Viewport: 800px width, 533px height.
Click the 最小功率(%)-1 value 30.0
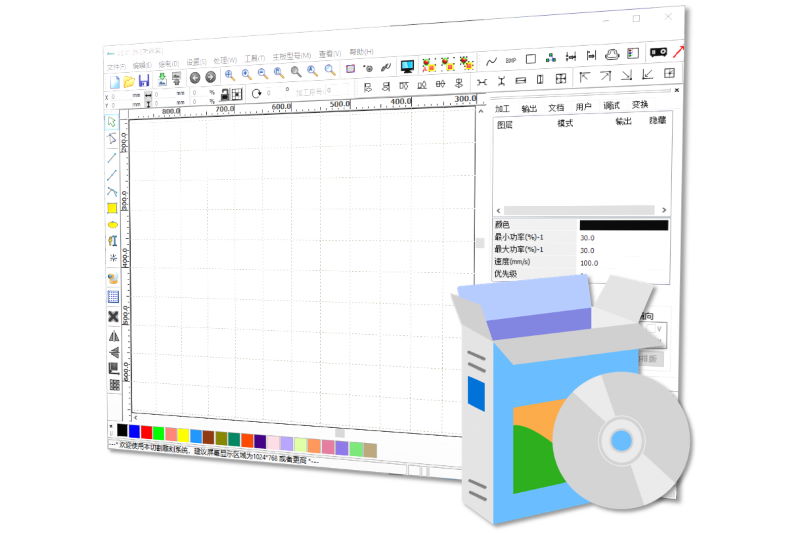(587, 238)
